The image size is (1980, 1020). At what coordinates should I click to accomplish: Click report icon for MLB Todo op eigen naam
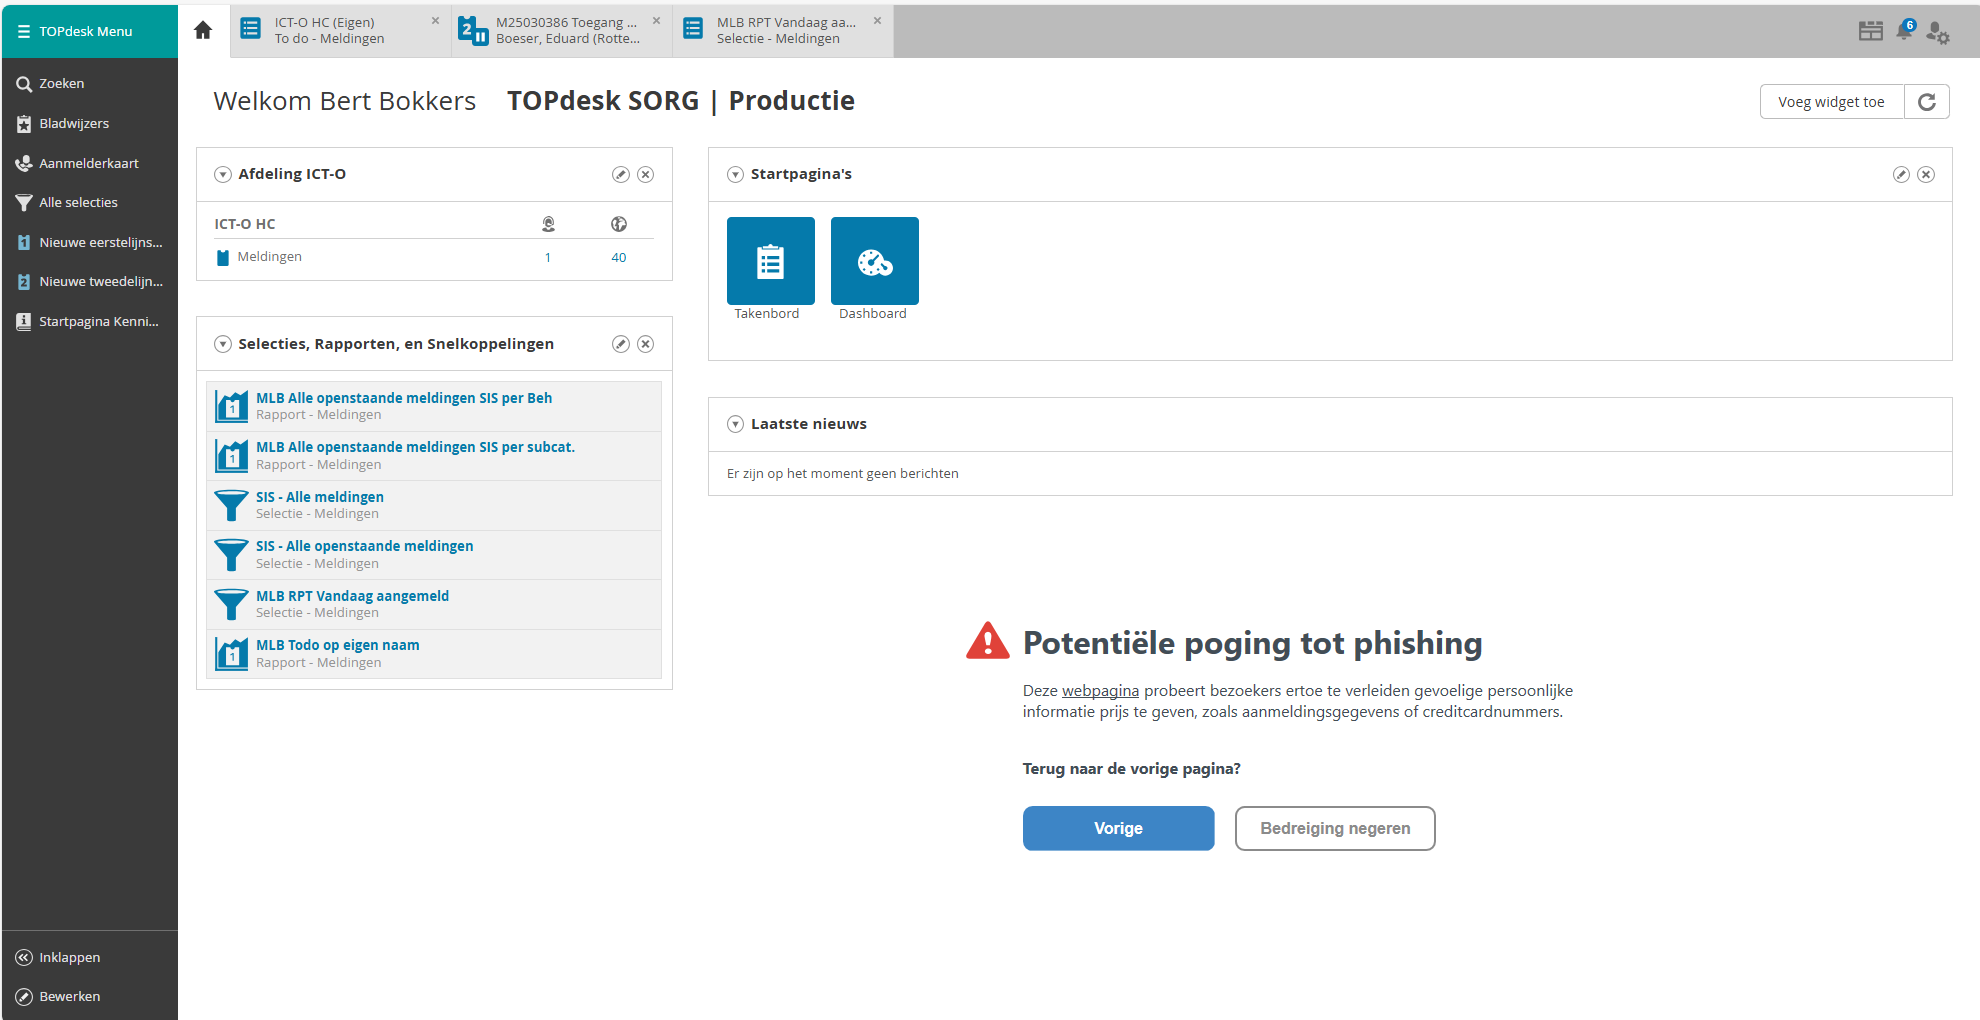tap(232, 654)
